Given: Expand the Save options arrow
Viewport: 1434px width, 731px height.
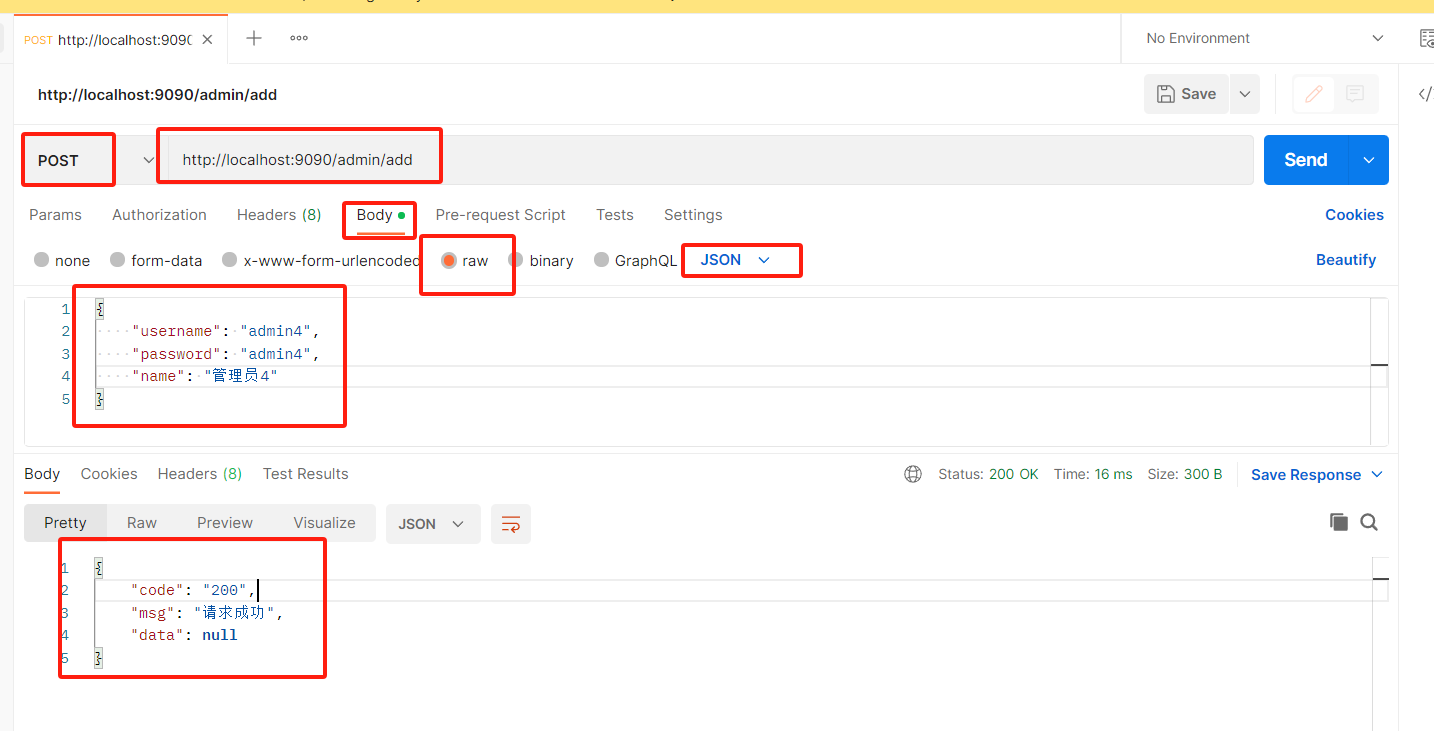Looking at the screenshot, I should coord(1245,94).
